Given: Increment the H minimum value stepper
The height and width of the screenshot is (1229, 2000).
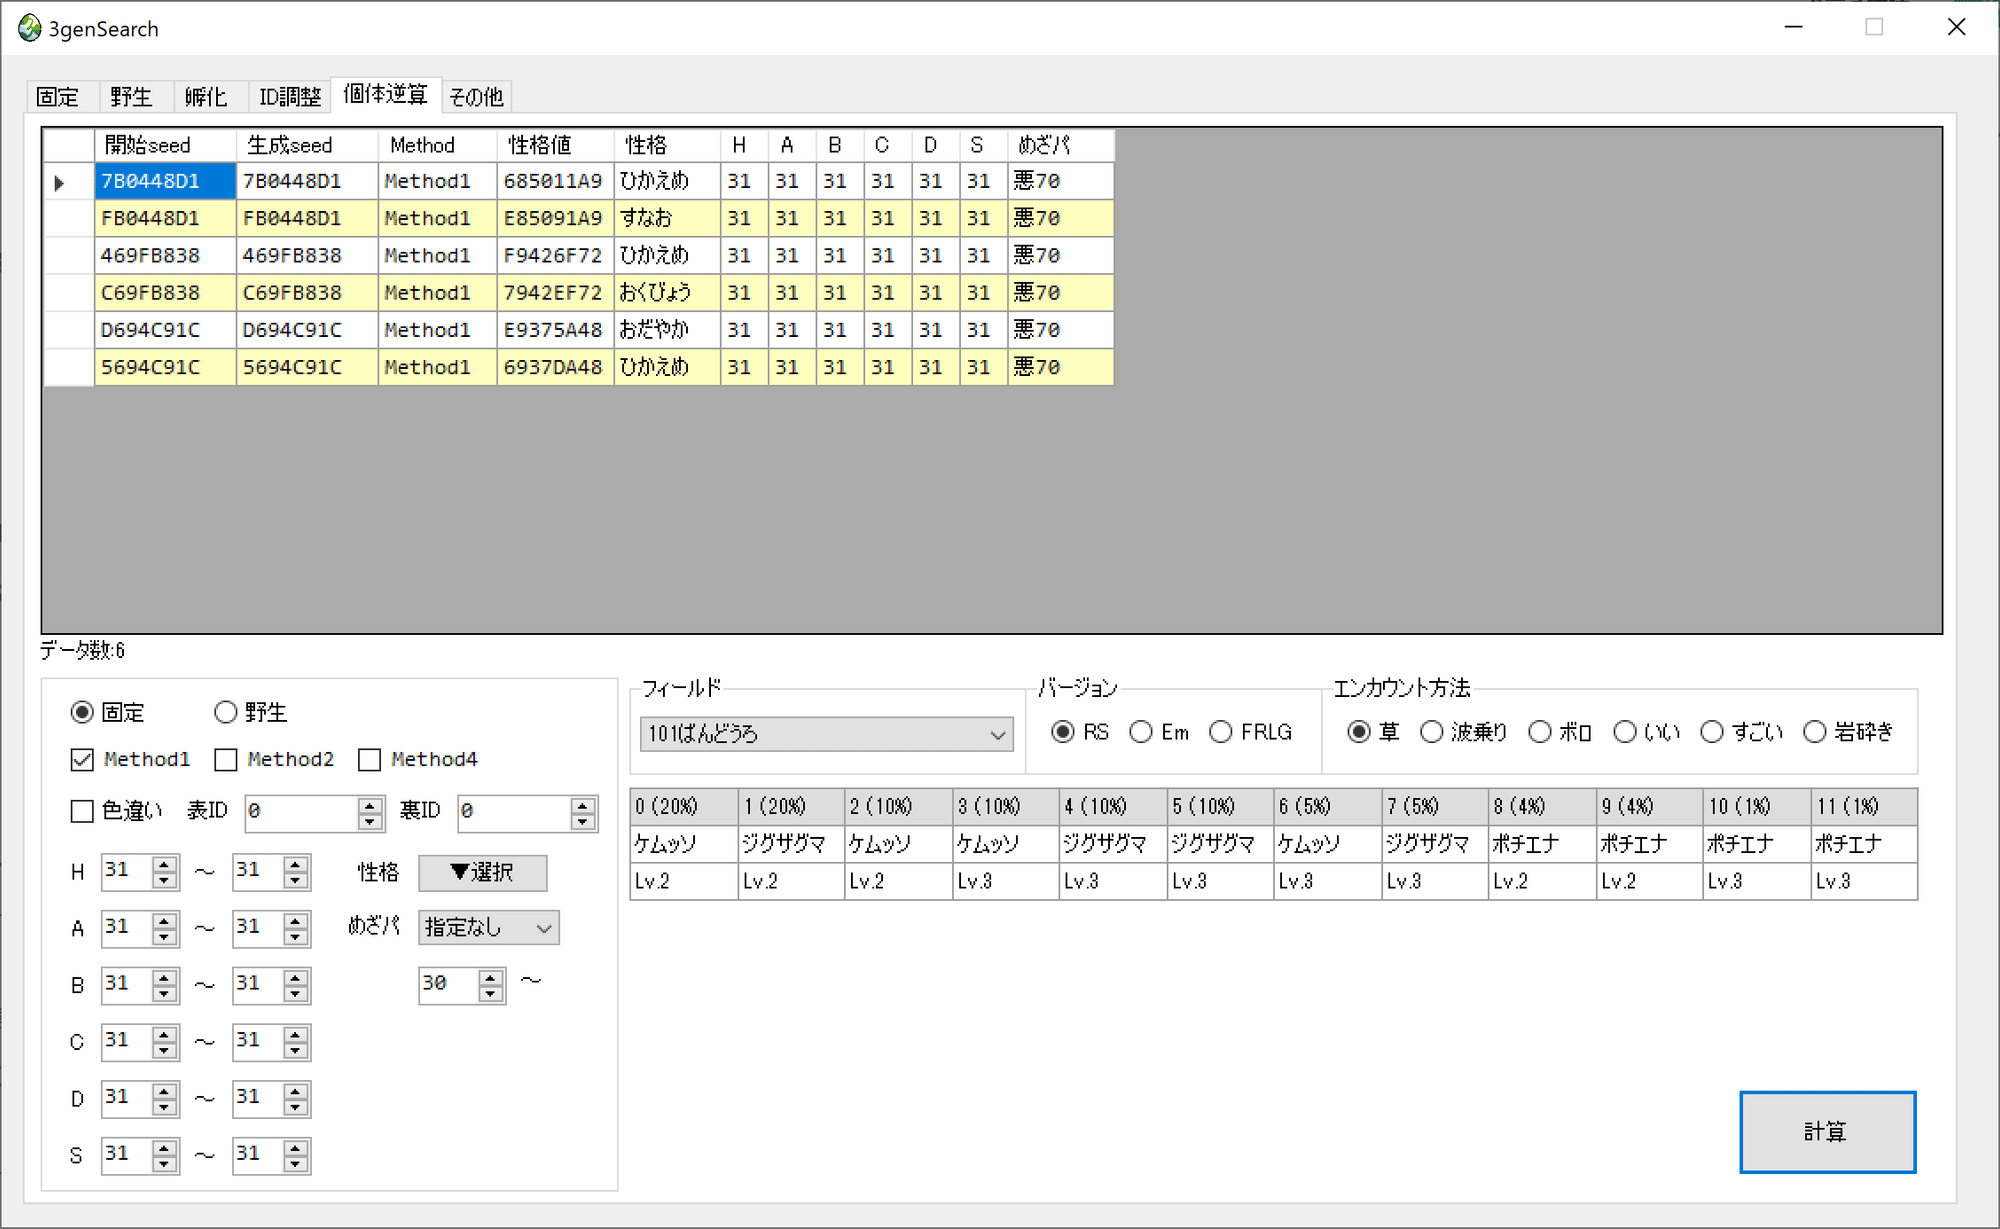Looking at the screenshot, I should [166, 865].
